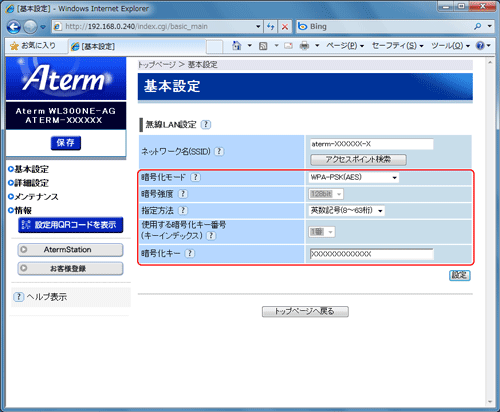The image size is (500, 412).
Task: Click the blue 保存 save button
Action: coord(66,143)
